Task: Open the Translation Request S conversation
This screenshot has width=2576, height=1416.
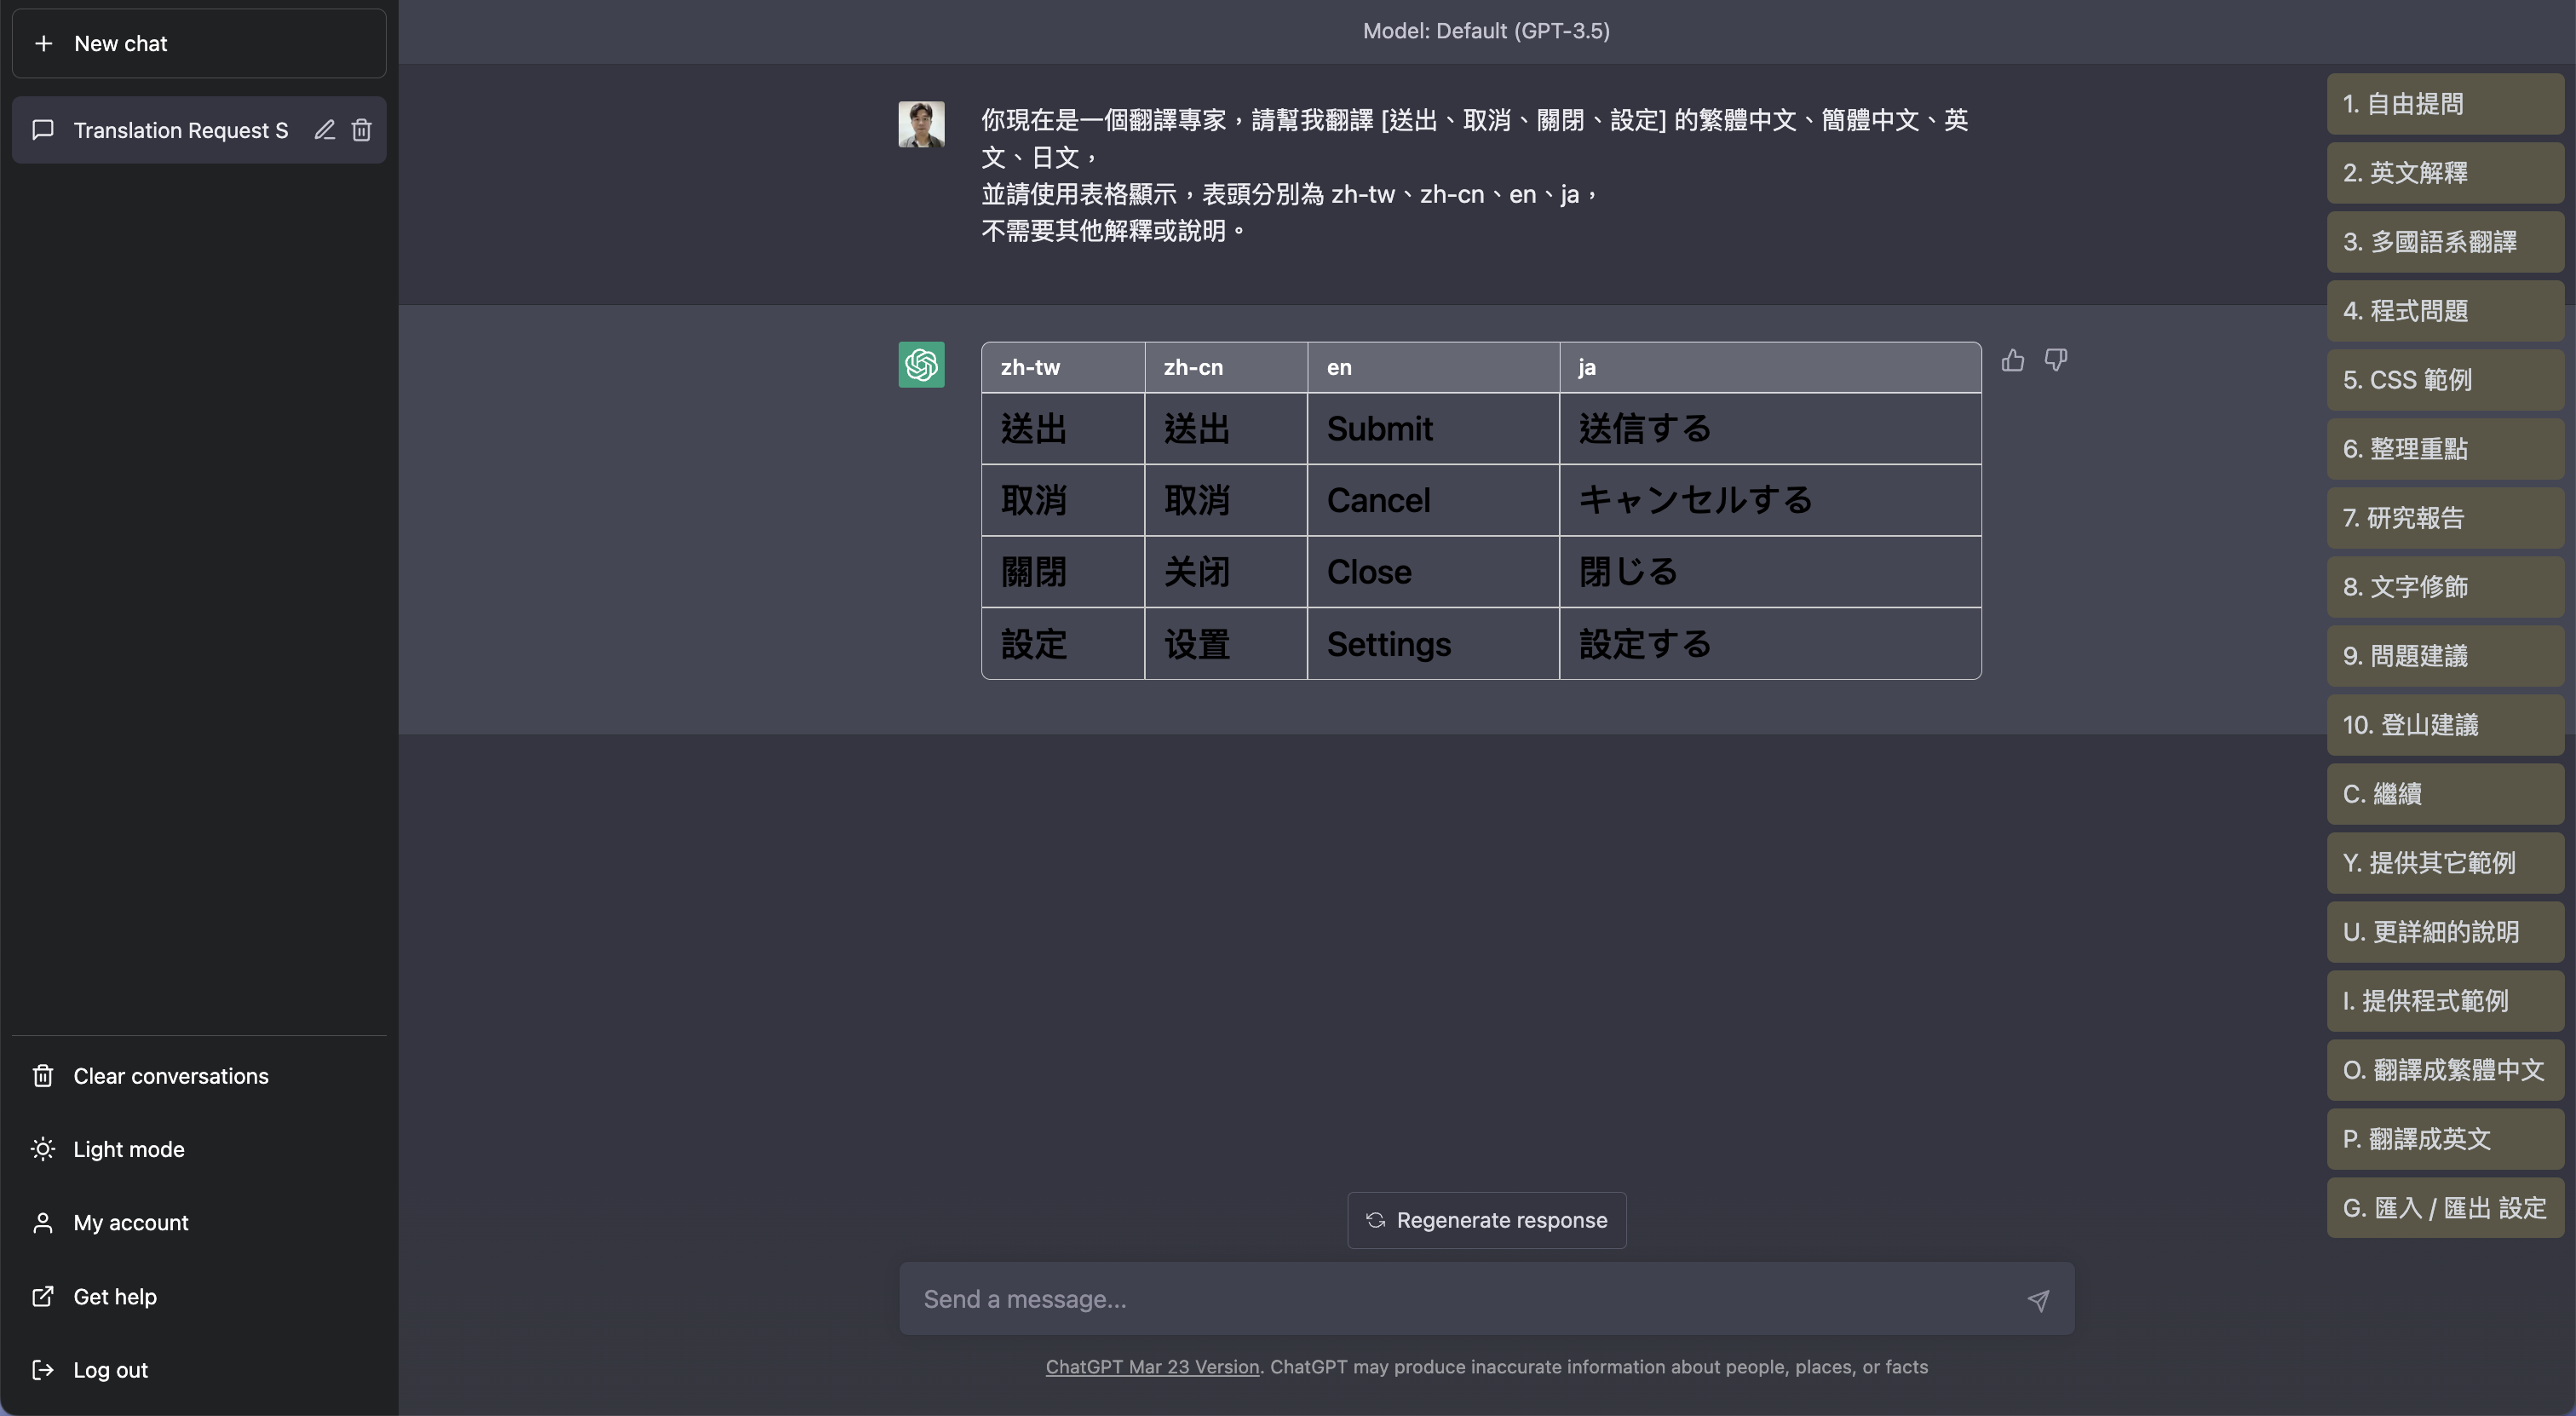Action: click(180, 130)
